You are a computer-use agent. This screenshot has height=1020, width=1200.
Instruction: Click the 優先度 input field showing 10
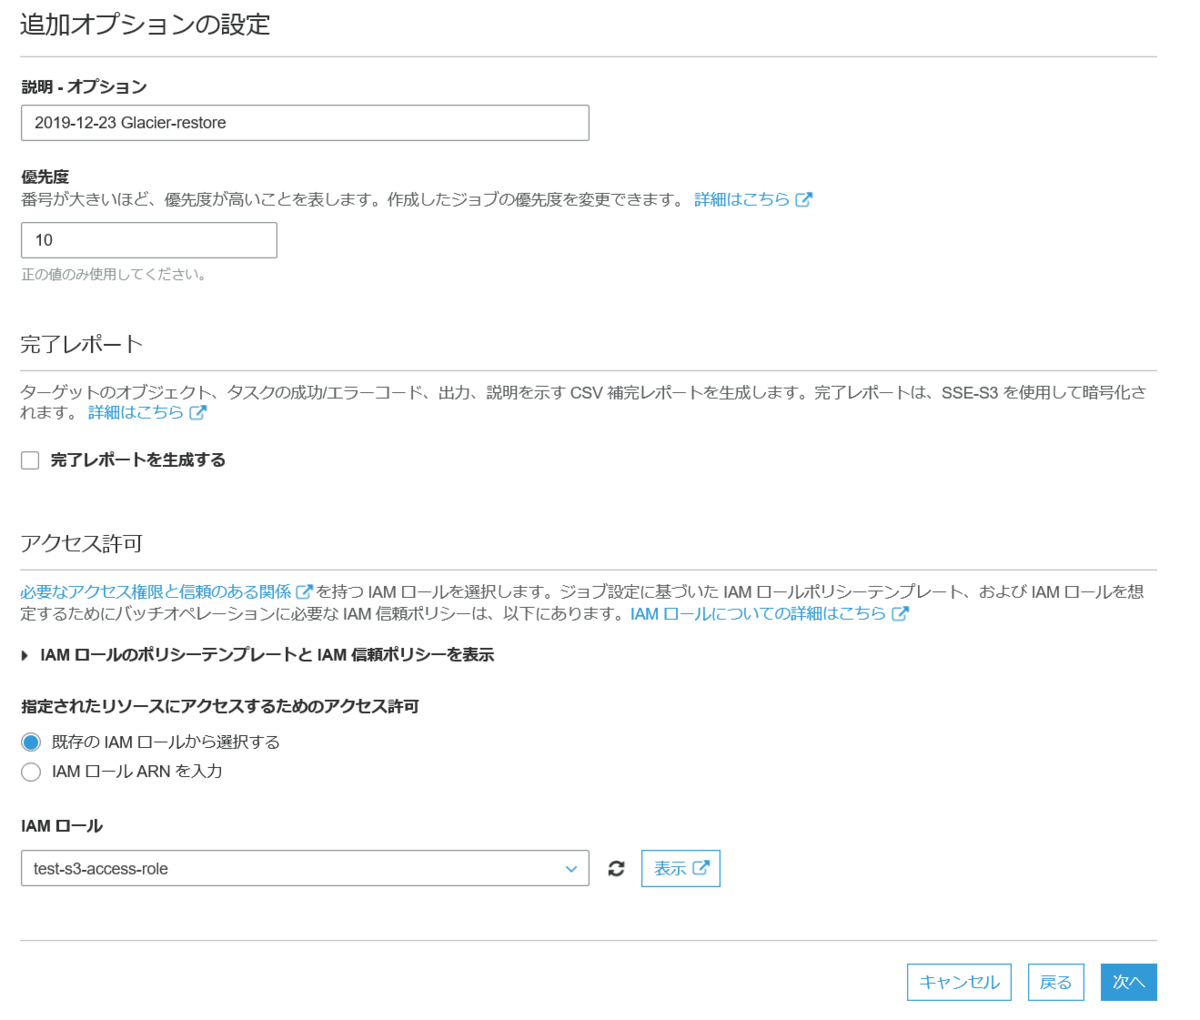[148, 240]
